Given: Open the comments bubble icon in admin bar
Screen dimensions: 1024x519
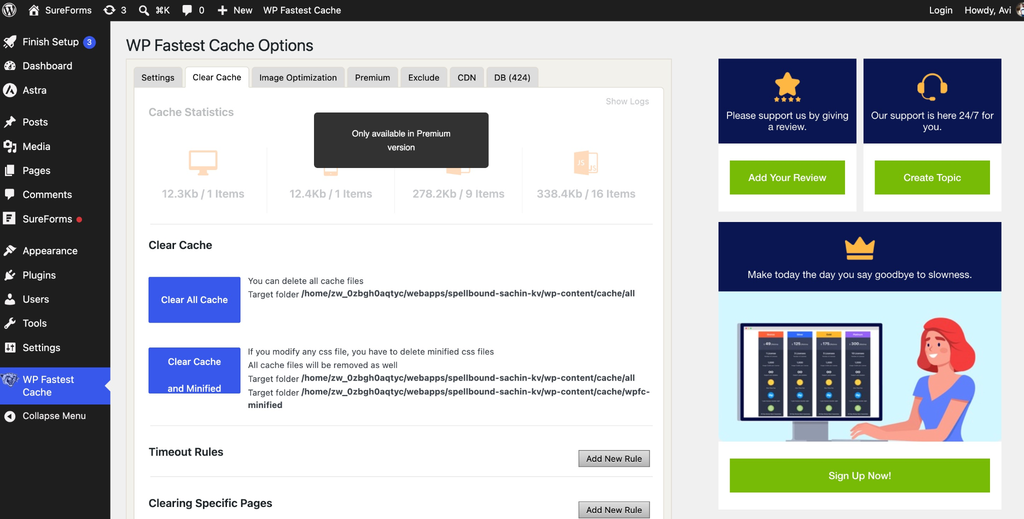Looking at the screenshot, I should point(187,10).
